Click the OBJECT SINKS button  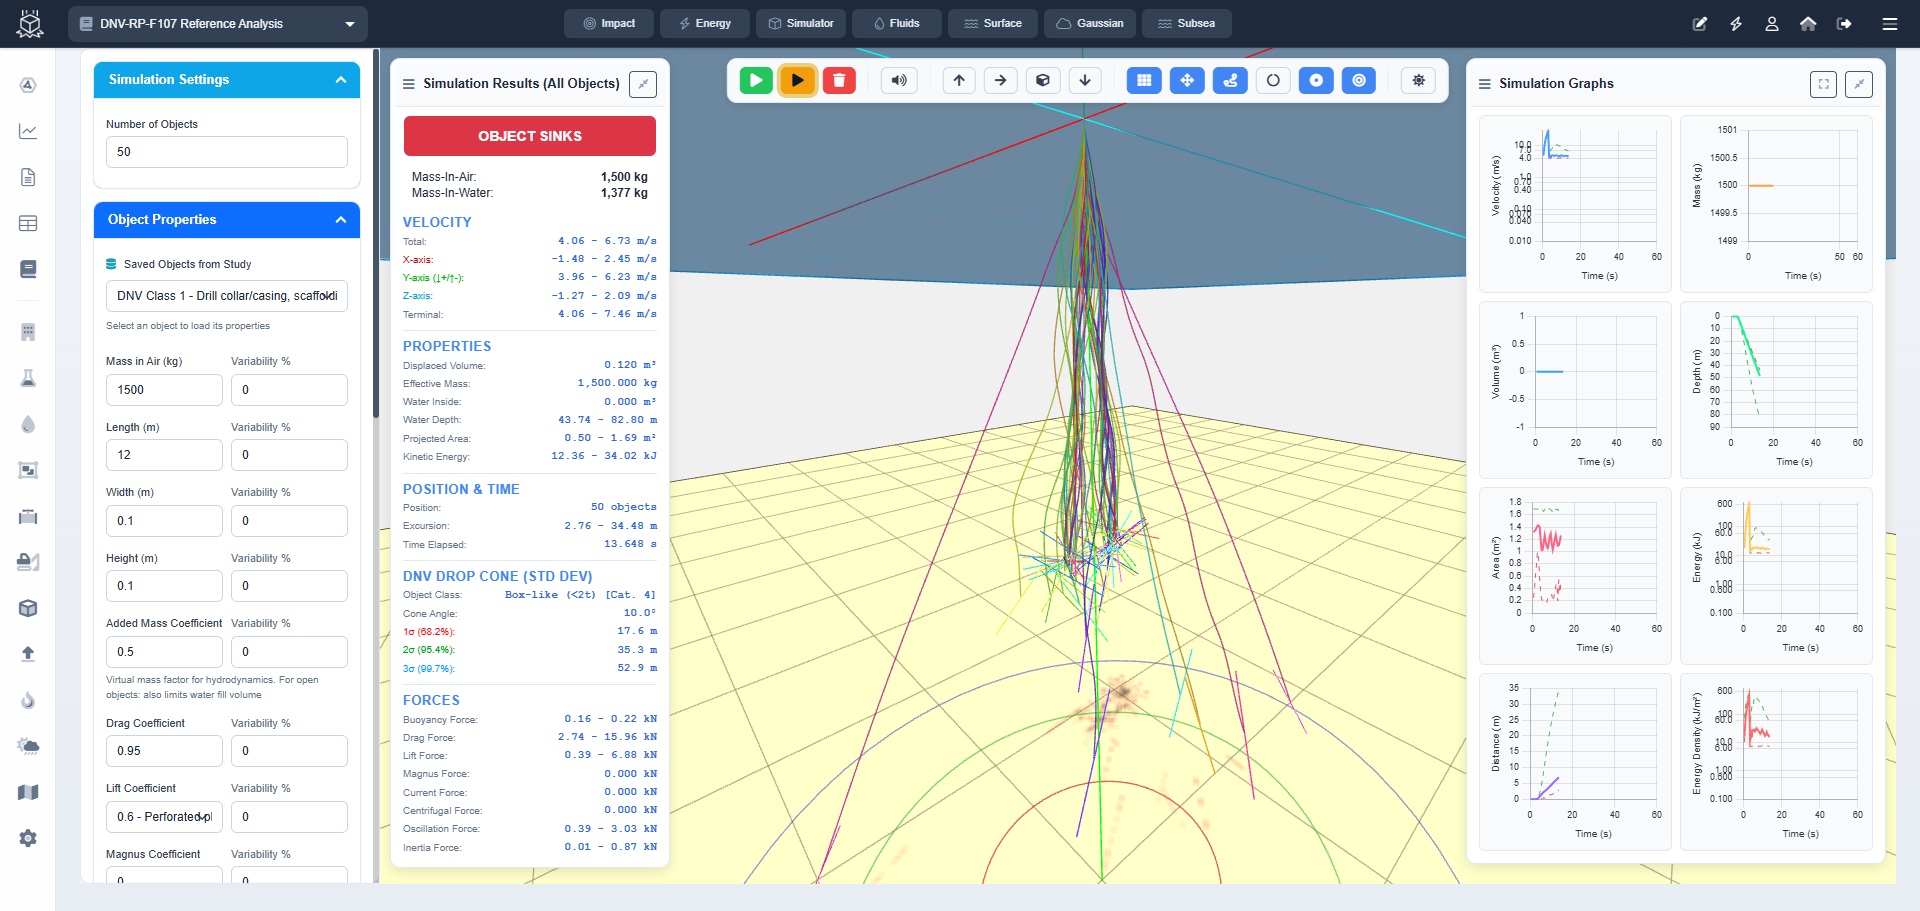529,135
